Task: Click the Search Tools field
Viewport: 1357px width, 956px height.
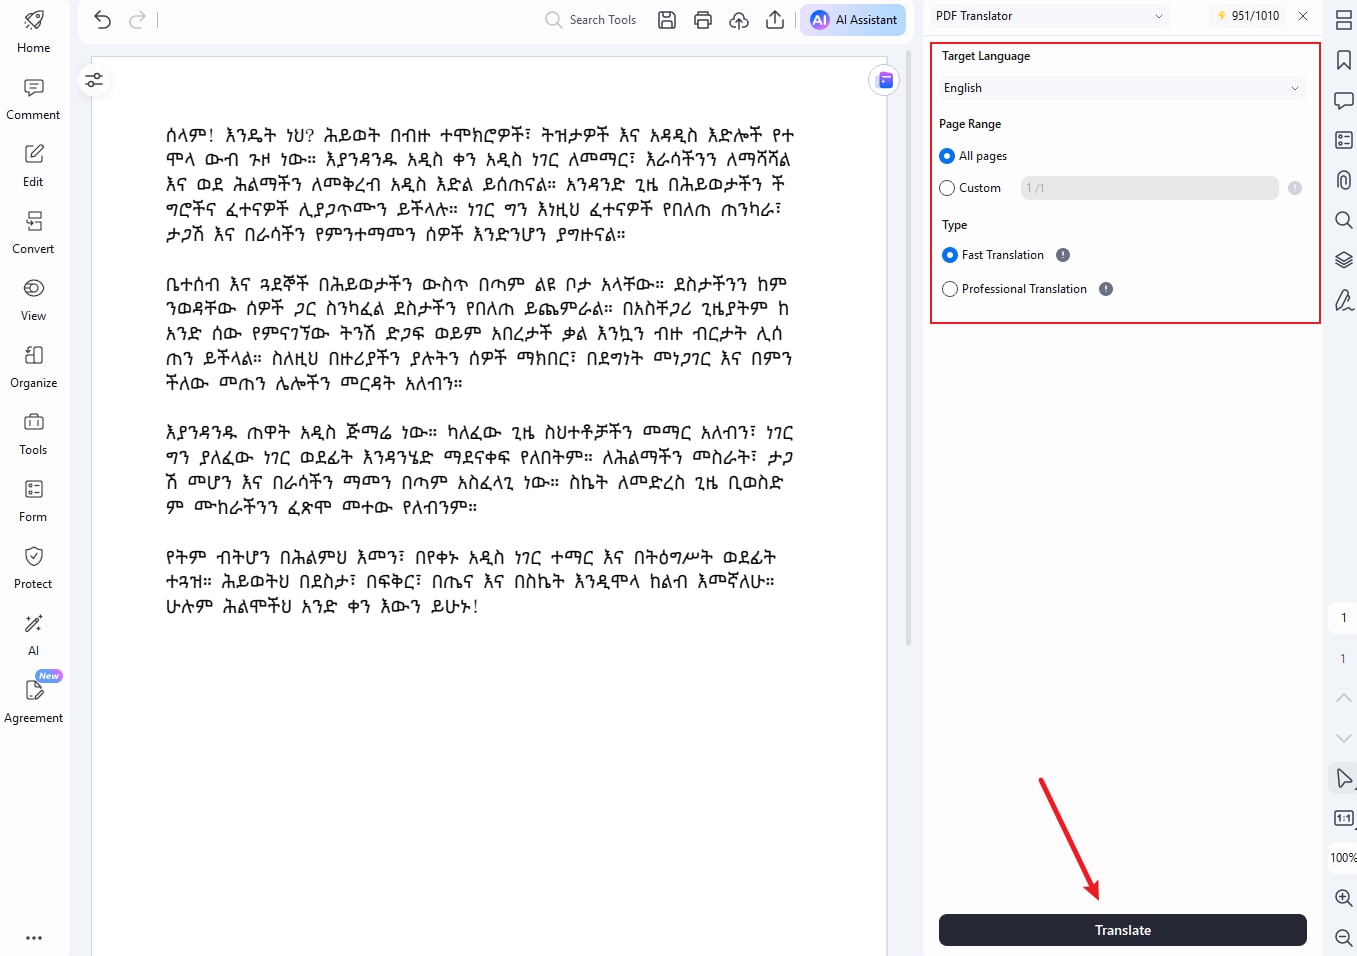Action: pyautogui.click(x=591, y=20)
